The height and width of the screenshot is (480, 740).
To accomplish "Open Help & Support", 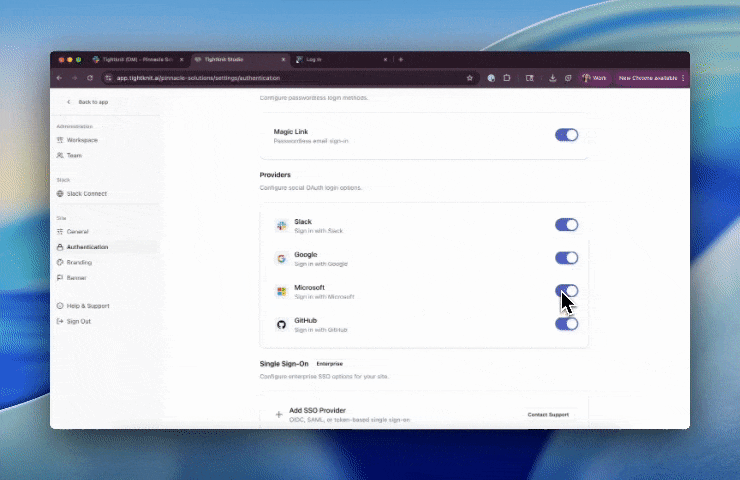I will tap(87, 306).
